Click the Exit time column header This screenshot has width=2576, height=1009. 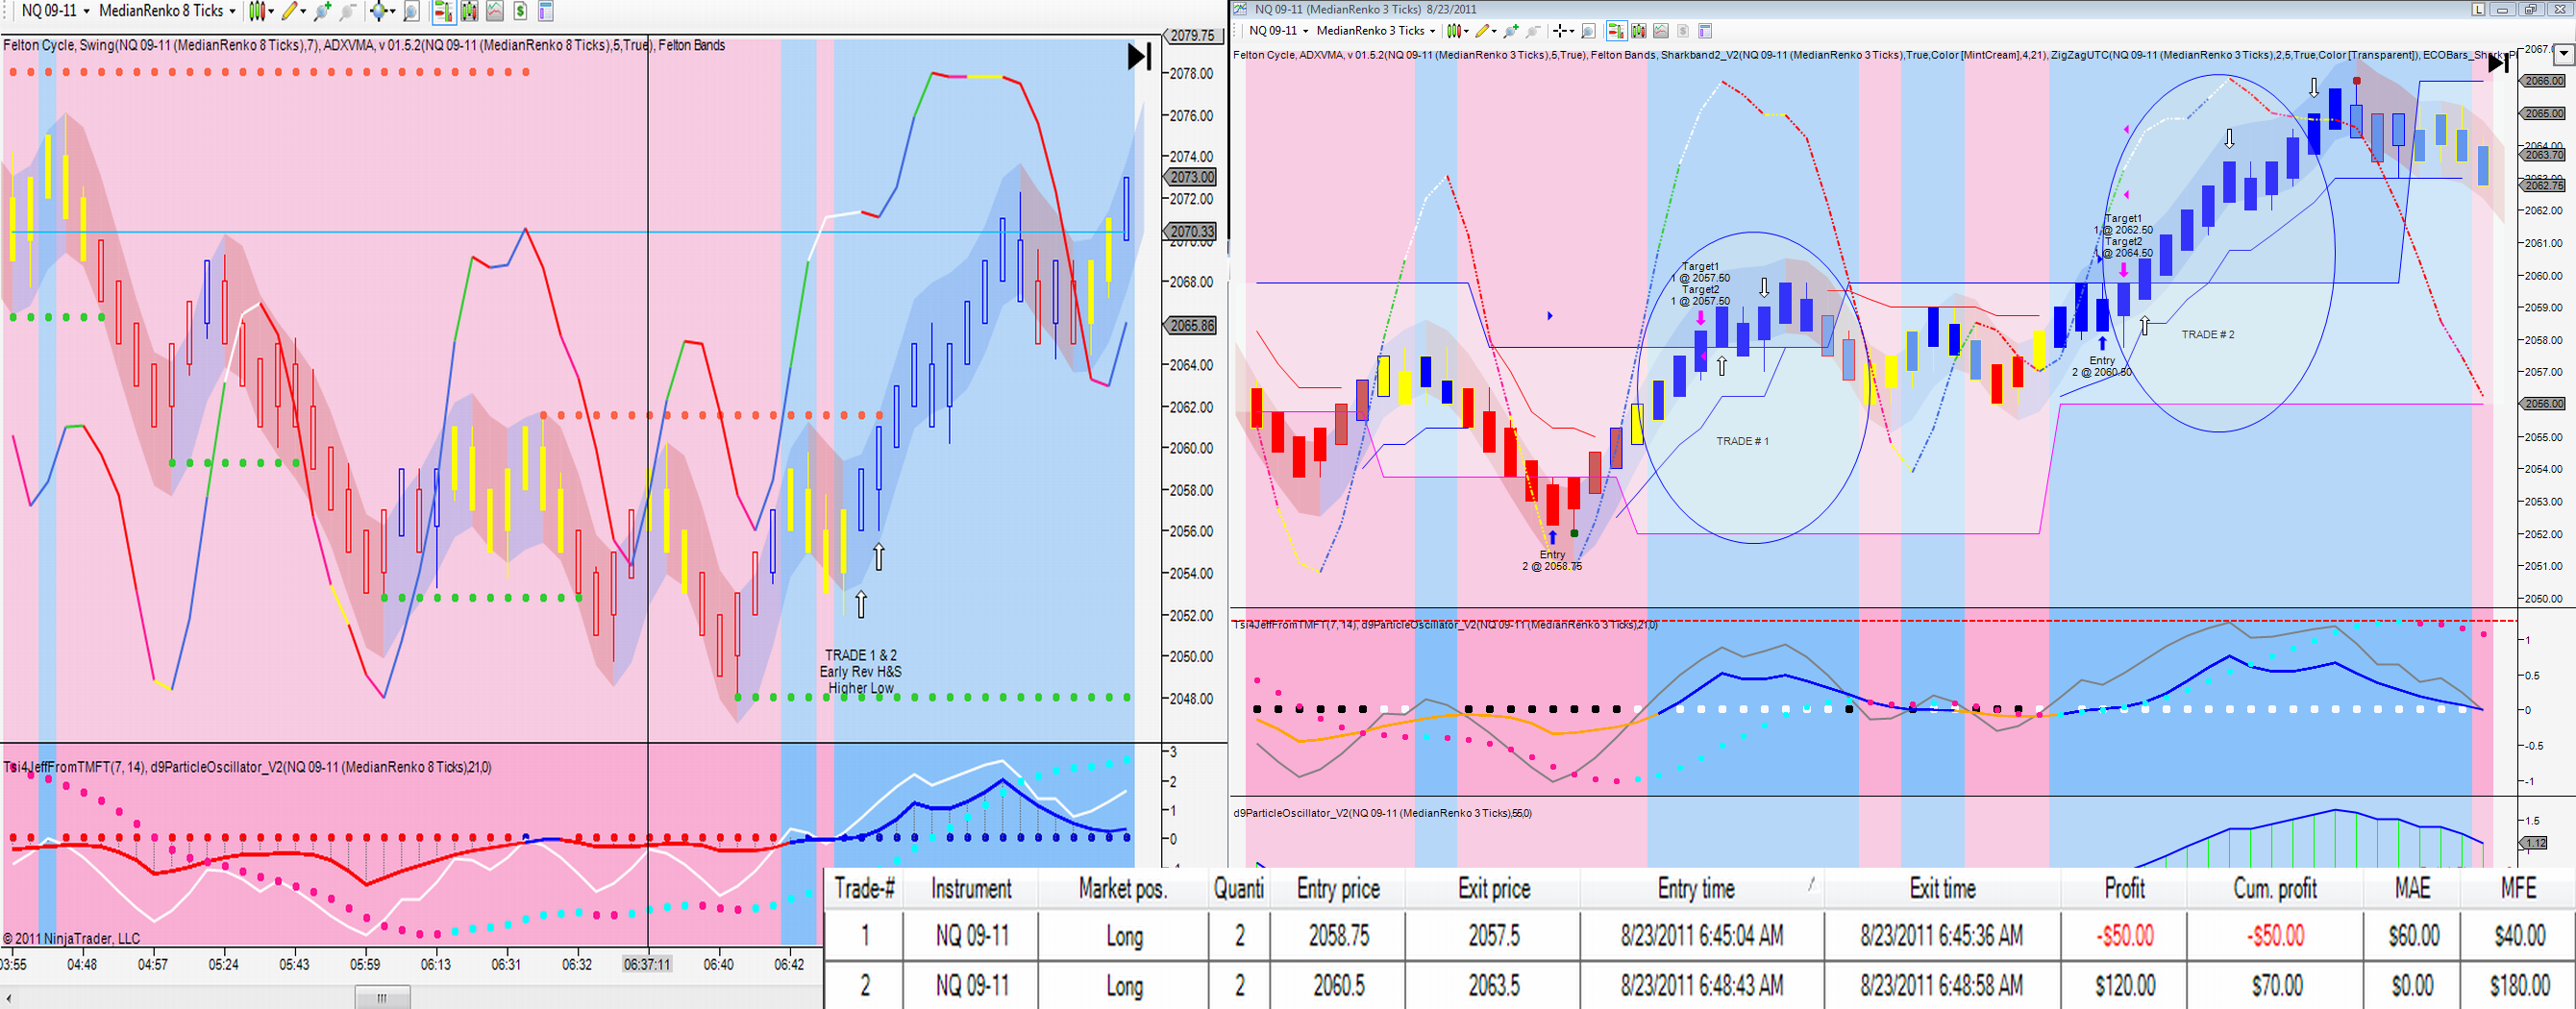[1942, 889]
